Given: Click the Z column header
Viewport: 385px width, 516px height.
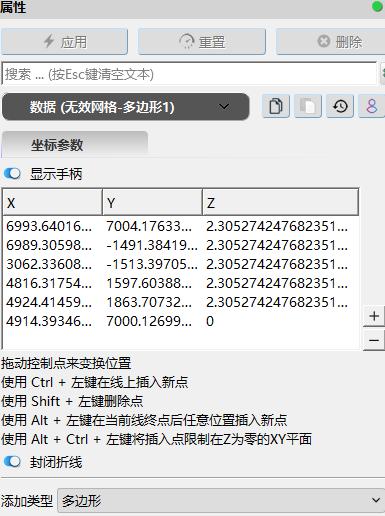Looking at the screenshot, I should [280, 202].
